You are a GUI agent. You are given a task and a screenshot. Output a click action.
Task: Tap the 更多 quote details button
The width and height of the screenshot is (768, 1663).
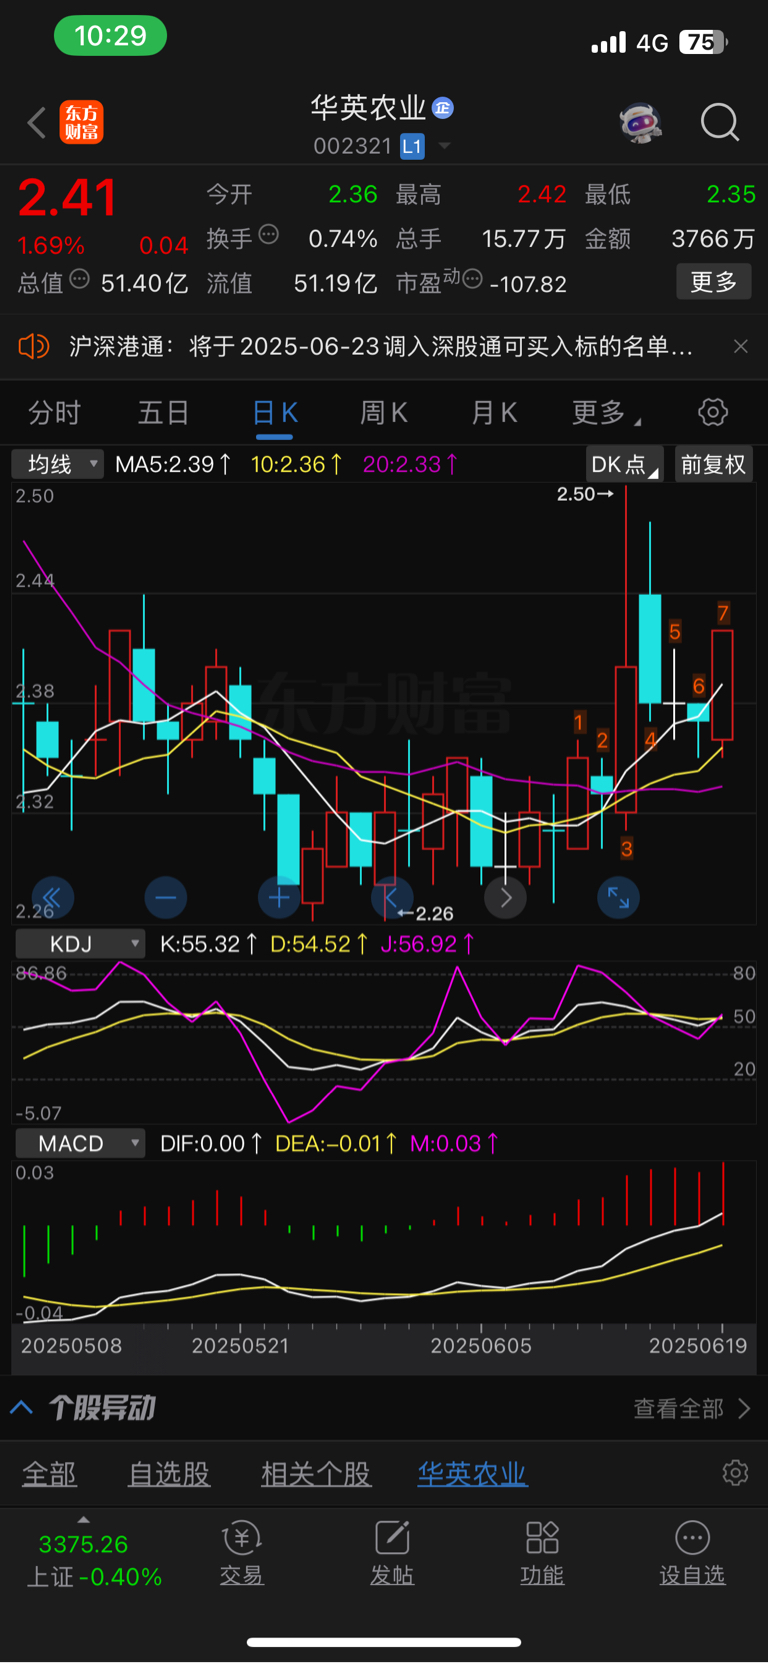tap(714, 282)
